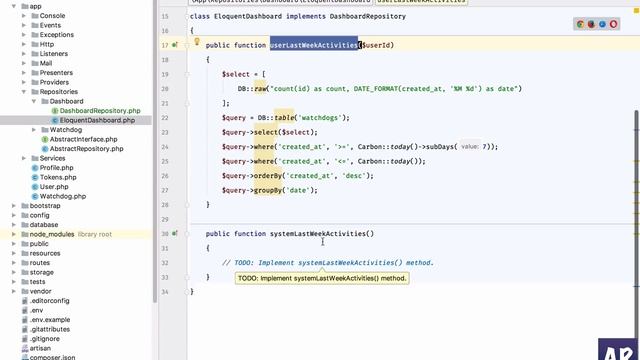Click AbstractInterface.php file icon
640x360 pixels.
tap(45, 139)
